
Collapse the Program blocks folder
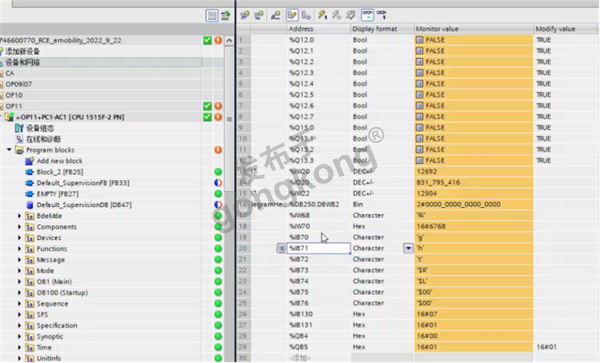click(9, 150)
